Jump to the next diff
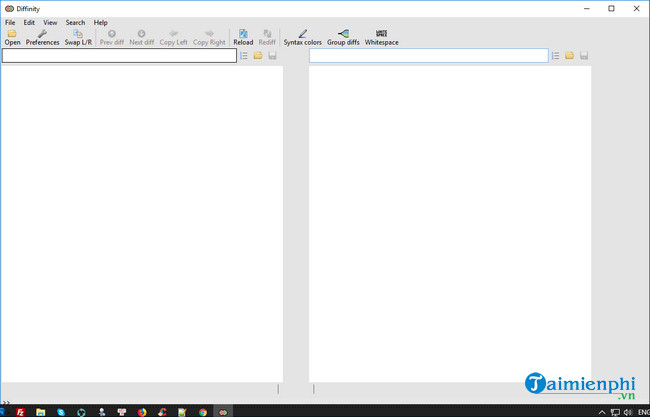The image size is (650, 417). [x=142, y=37]
